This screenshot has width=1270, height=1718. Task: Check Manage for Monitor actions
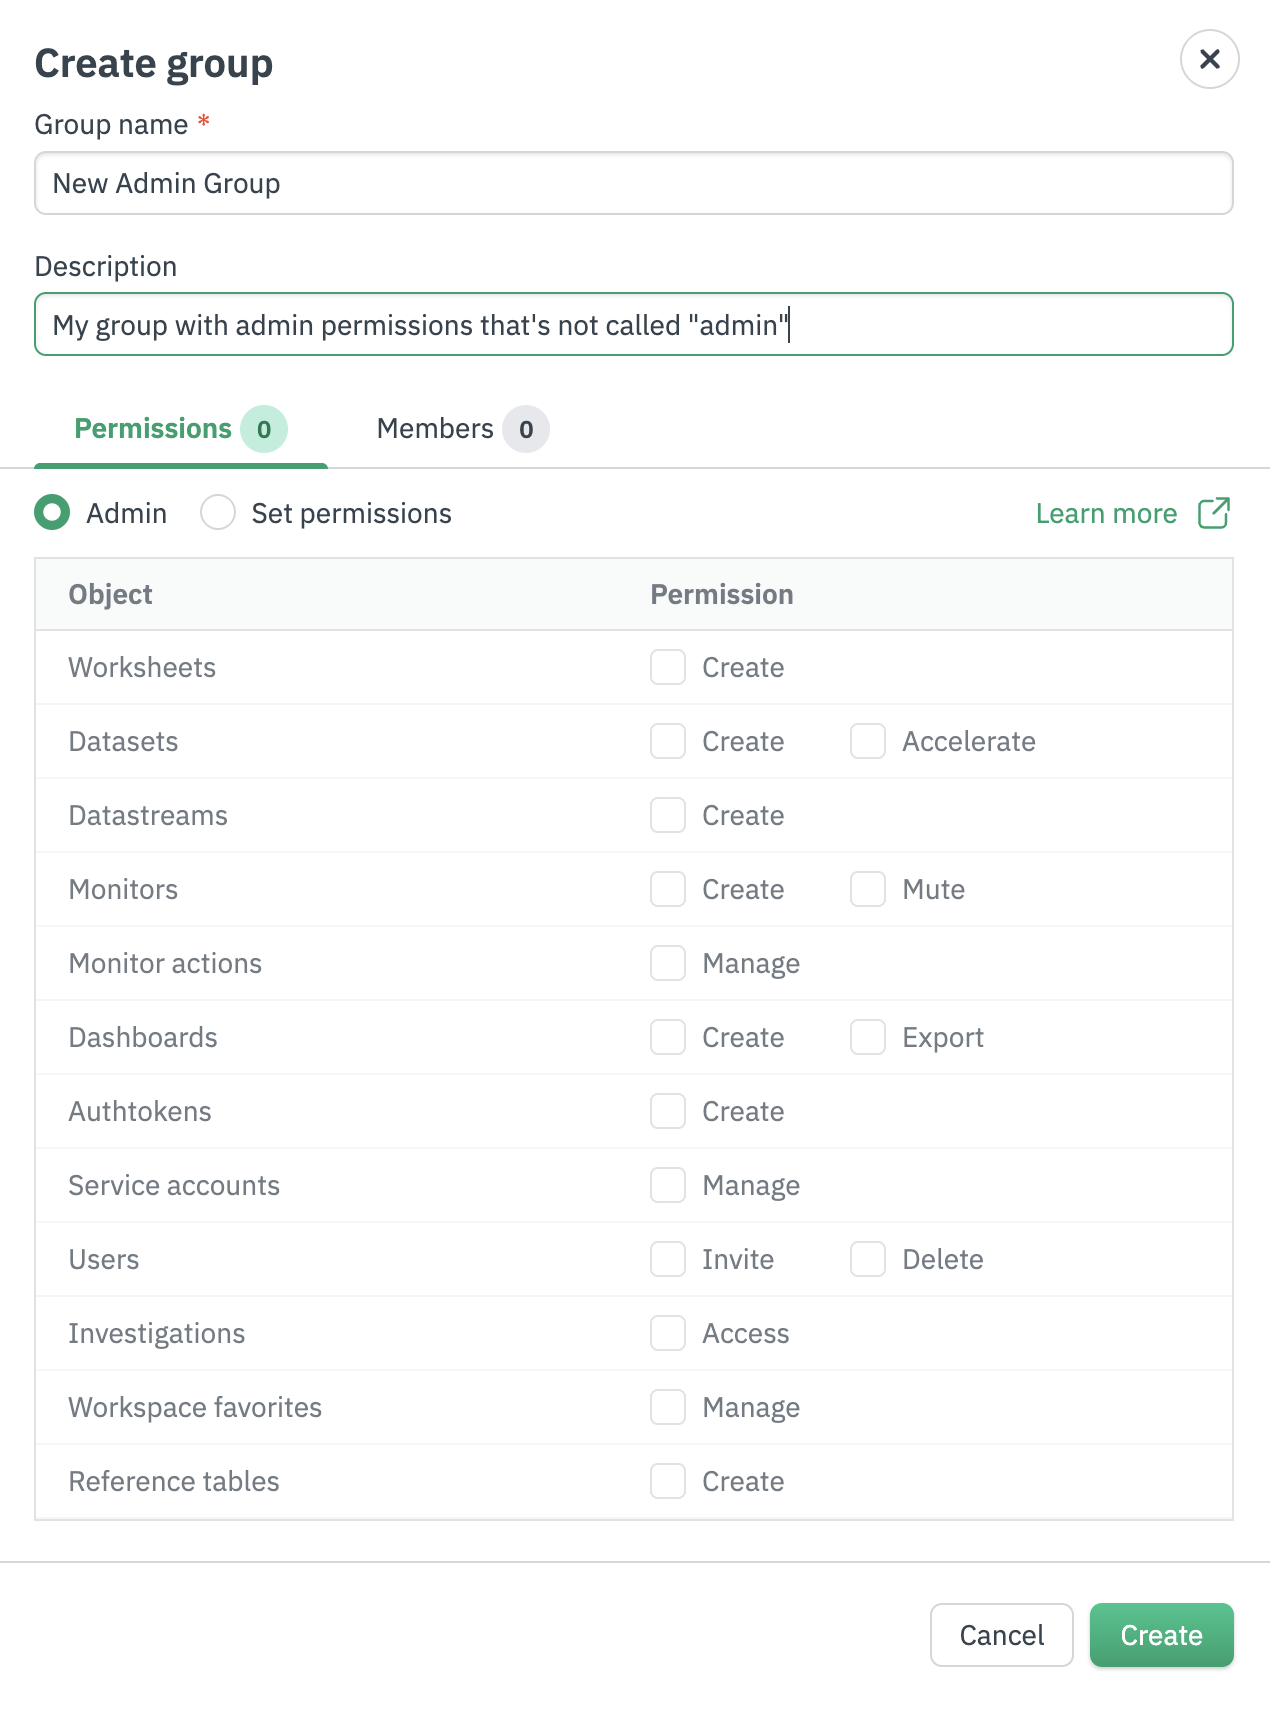668,963
